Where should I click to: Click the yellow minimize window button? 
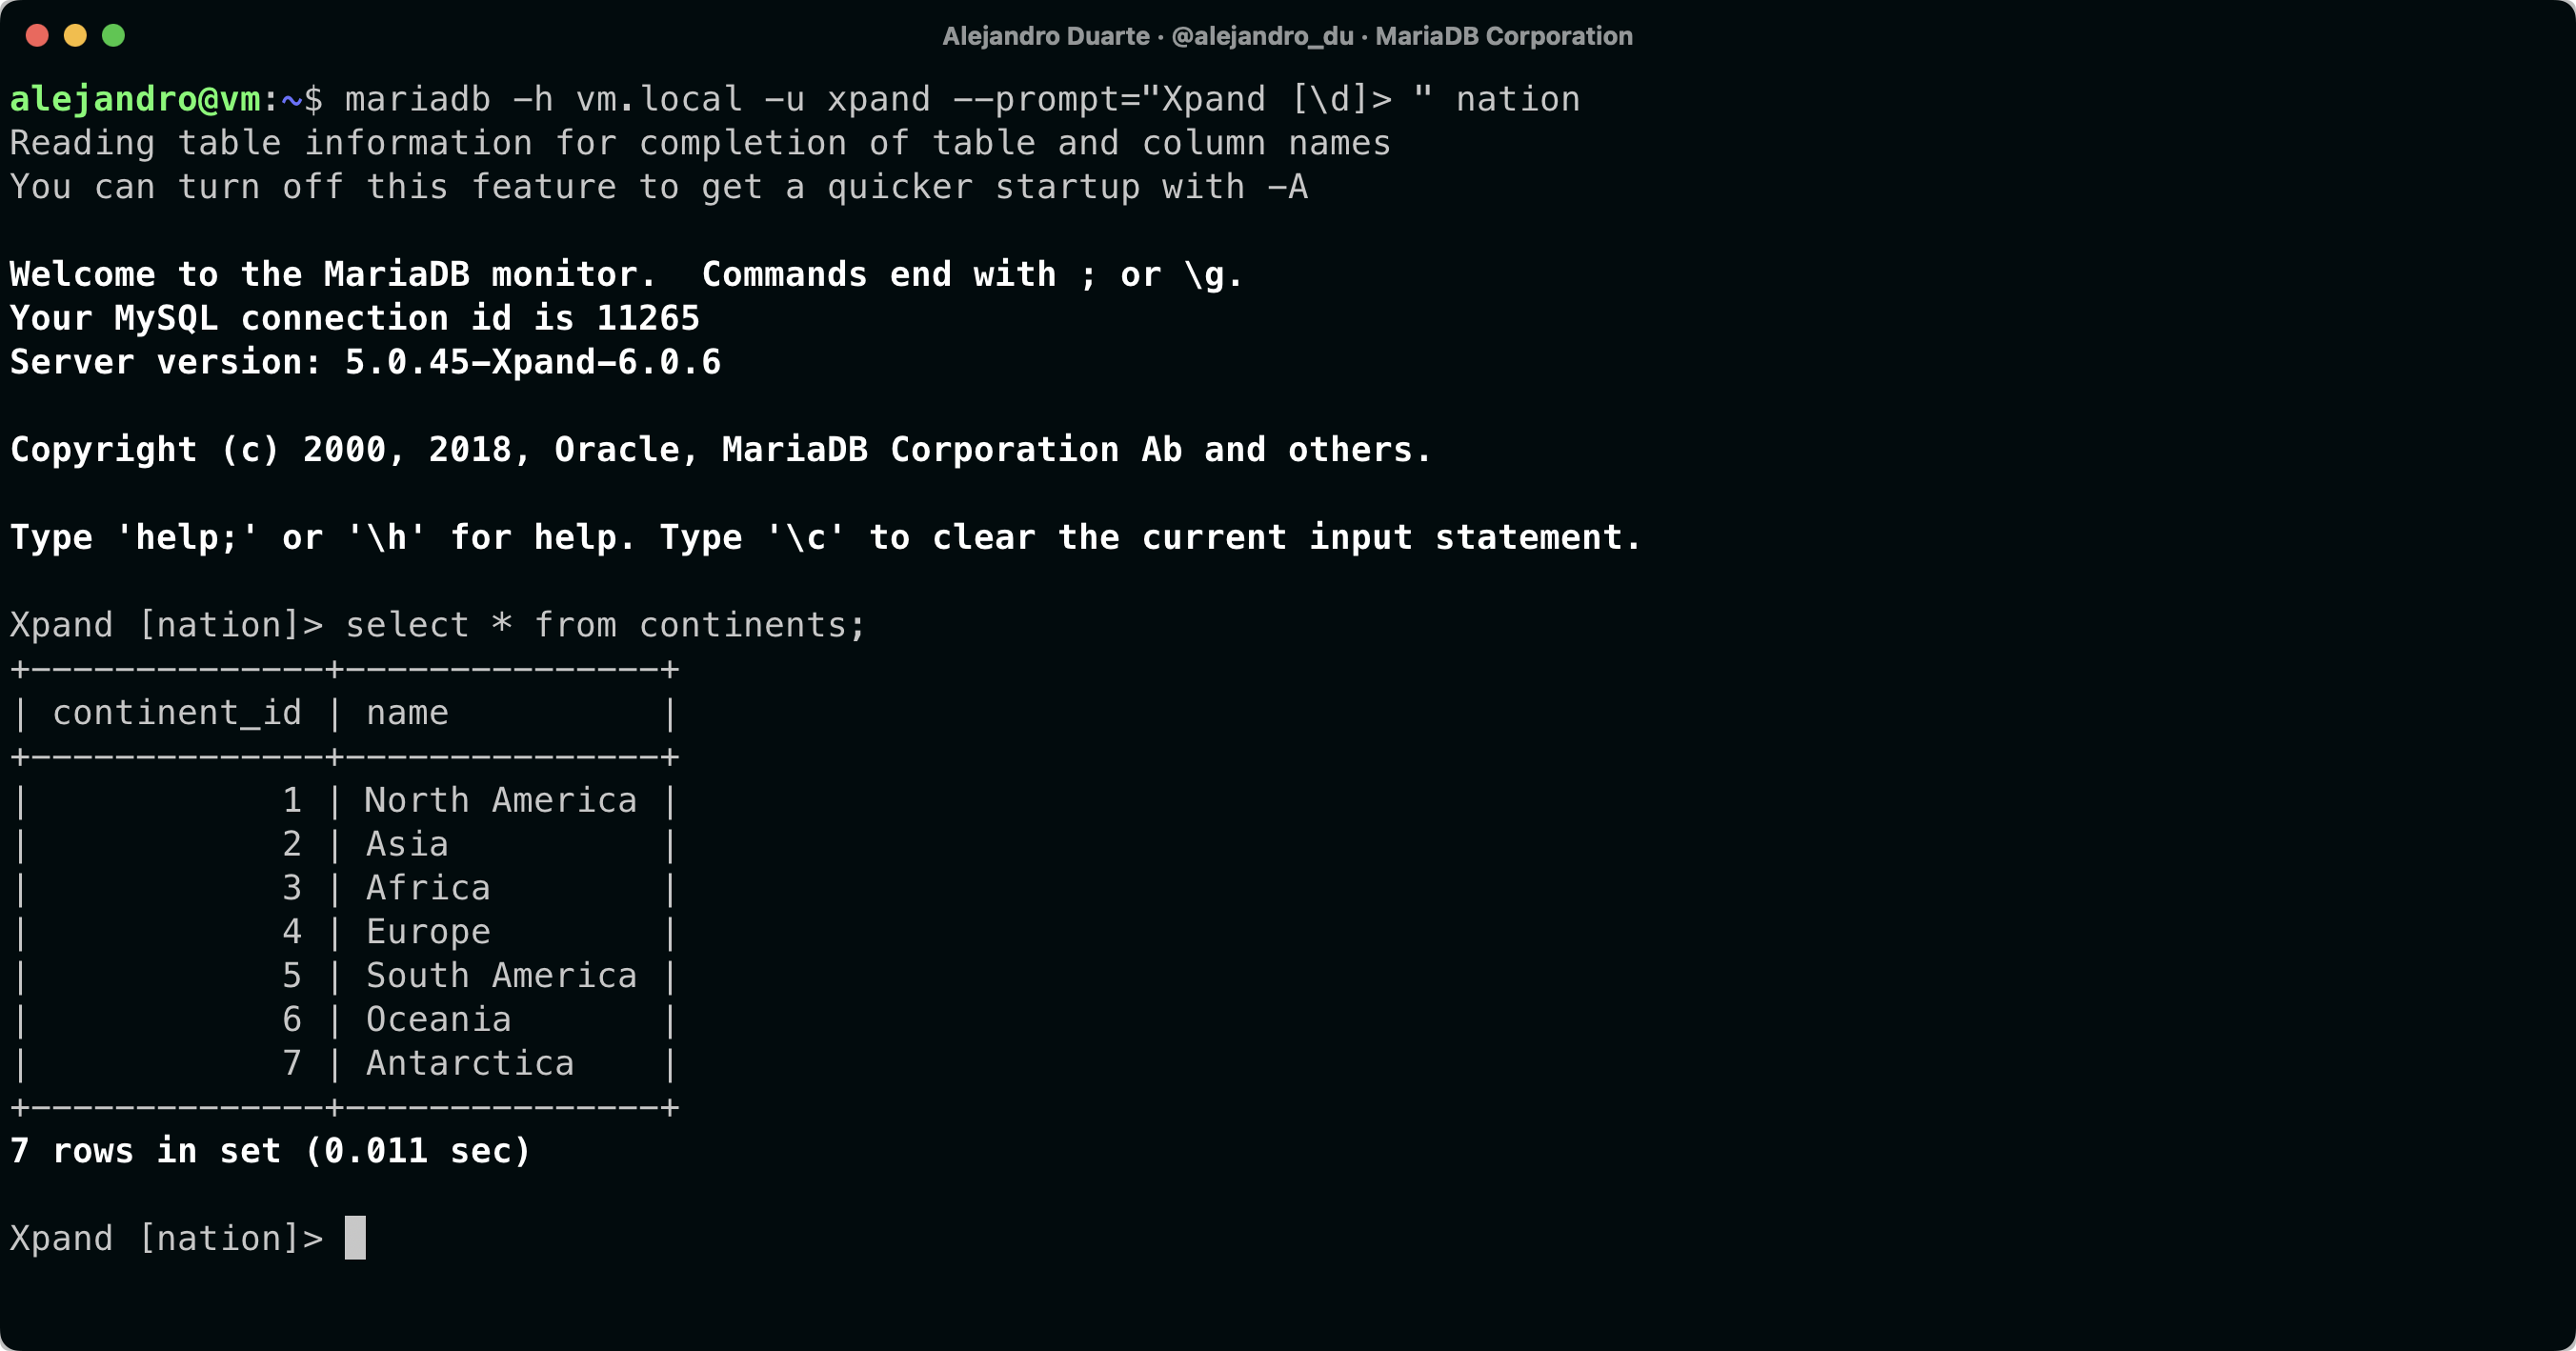[x=75, y=36]
